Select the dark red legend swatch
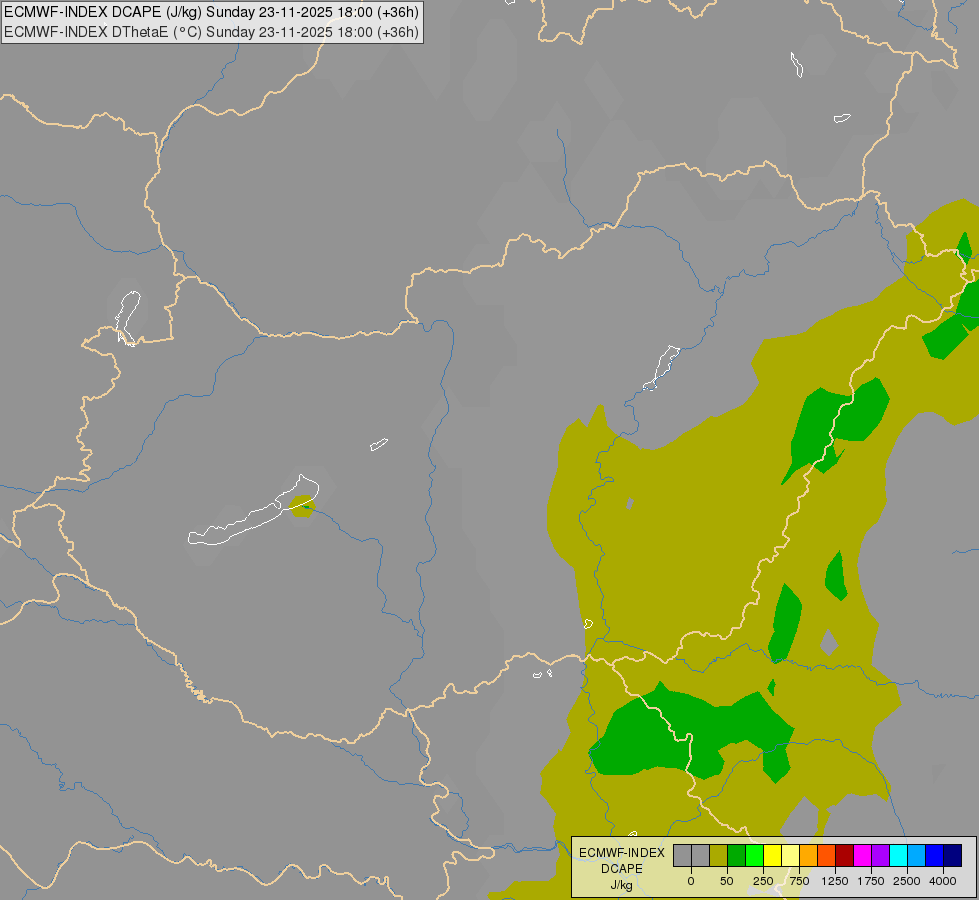Image resolution: width=979 pixels, height=900 pixels. 845,855
